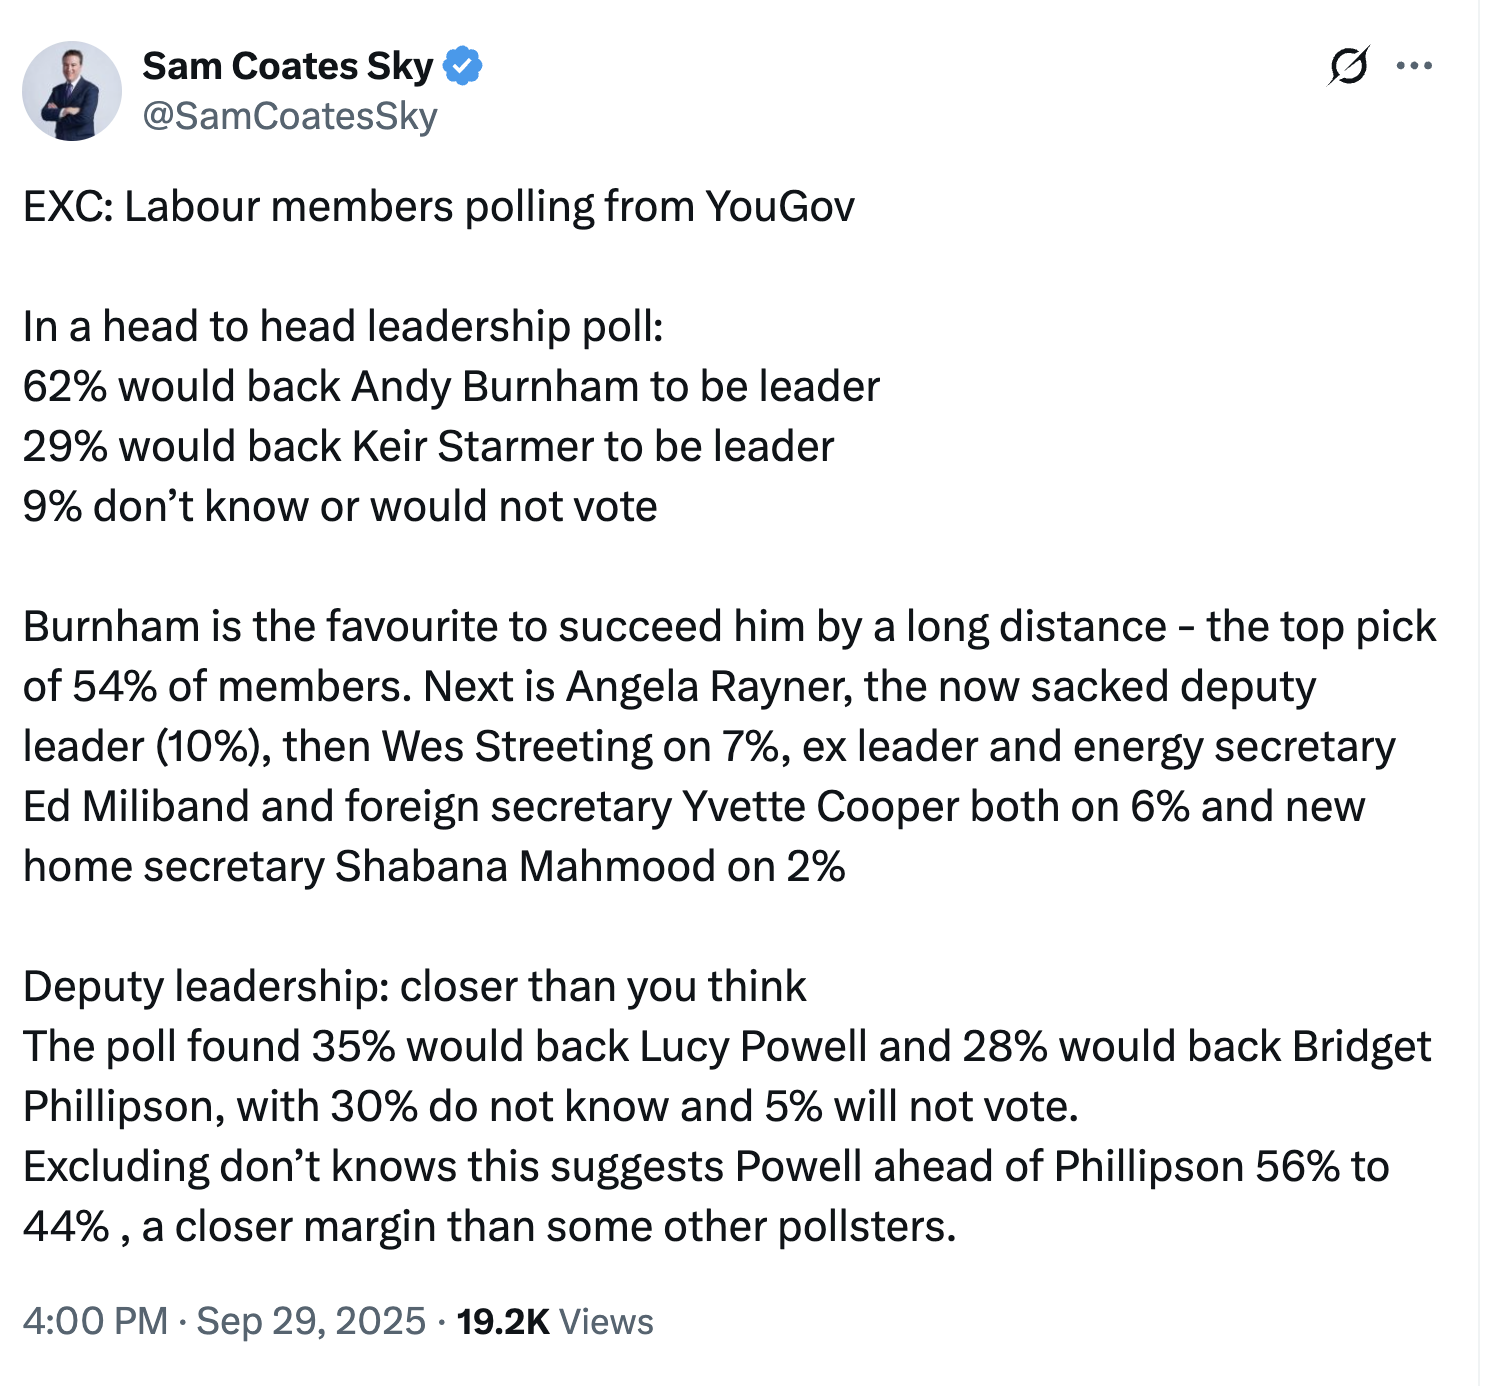The height and width of the screenshot is (1386, 1512).
Task: Click the Grok explain-post icon
Action: pyautogui.click(x=1348, y=67)
